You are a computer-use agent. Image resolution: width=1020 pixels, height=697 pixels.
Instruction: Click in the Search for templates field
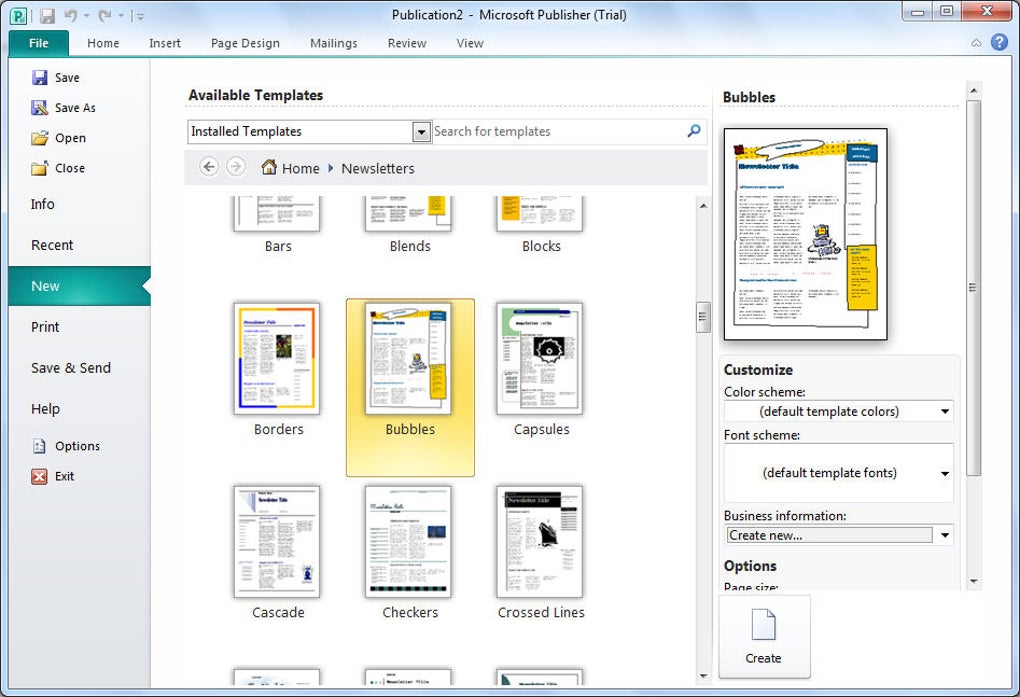click(x=555, y=131)
